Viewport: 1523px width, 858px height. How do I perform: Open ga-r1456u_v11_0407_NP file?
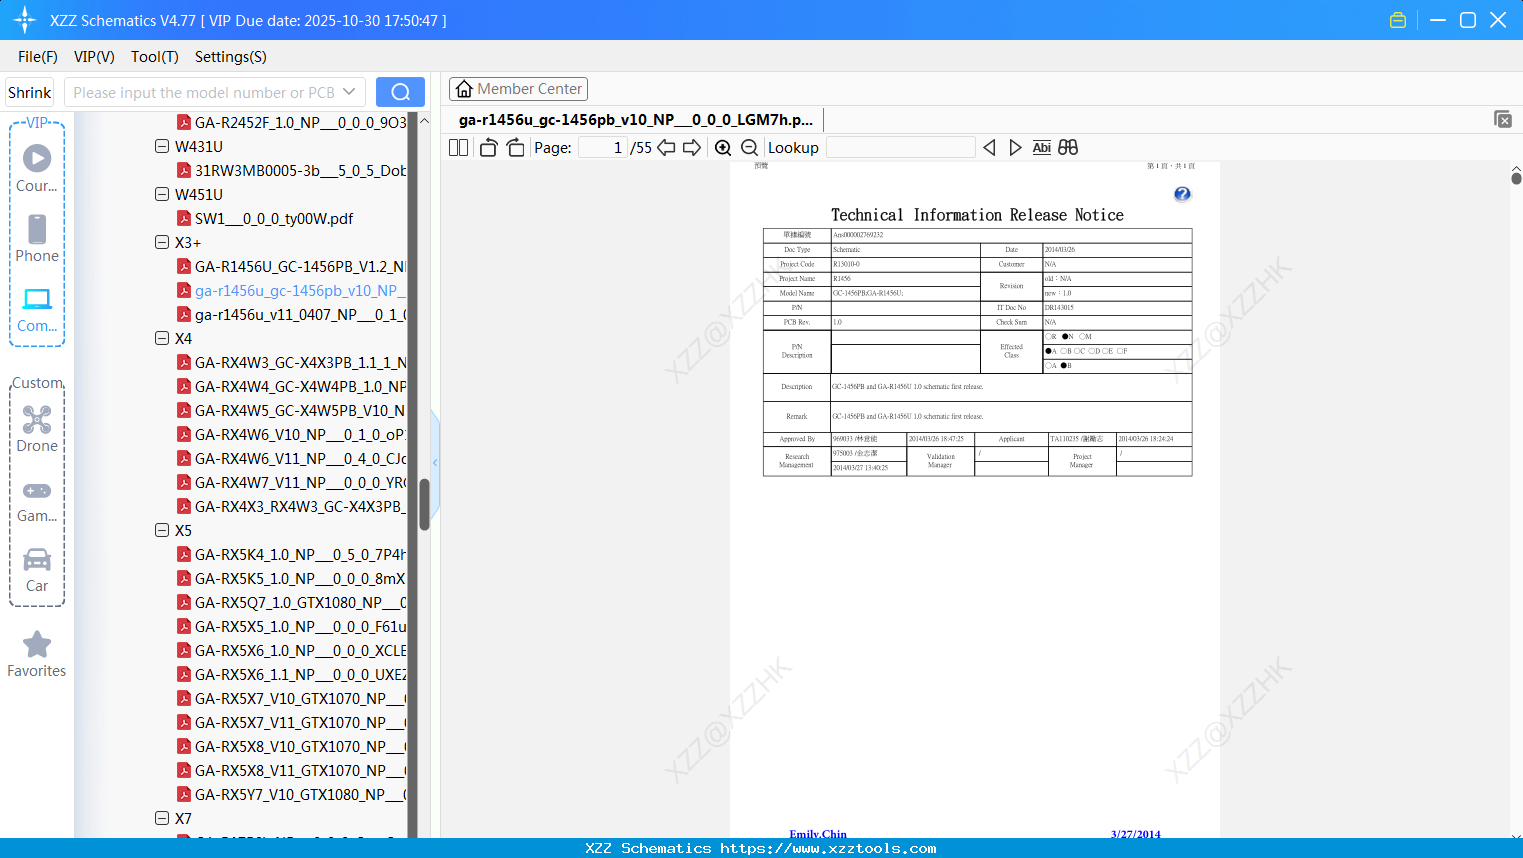(300, 314)
